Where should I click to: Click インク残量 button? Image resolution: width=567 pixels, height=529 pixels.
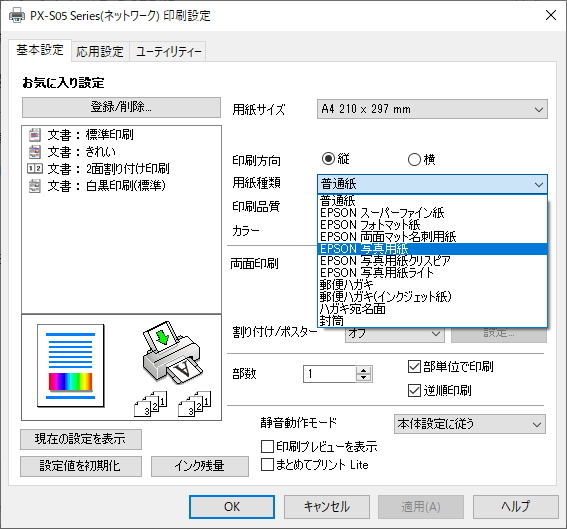200,466
